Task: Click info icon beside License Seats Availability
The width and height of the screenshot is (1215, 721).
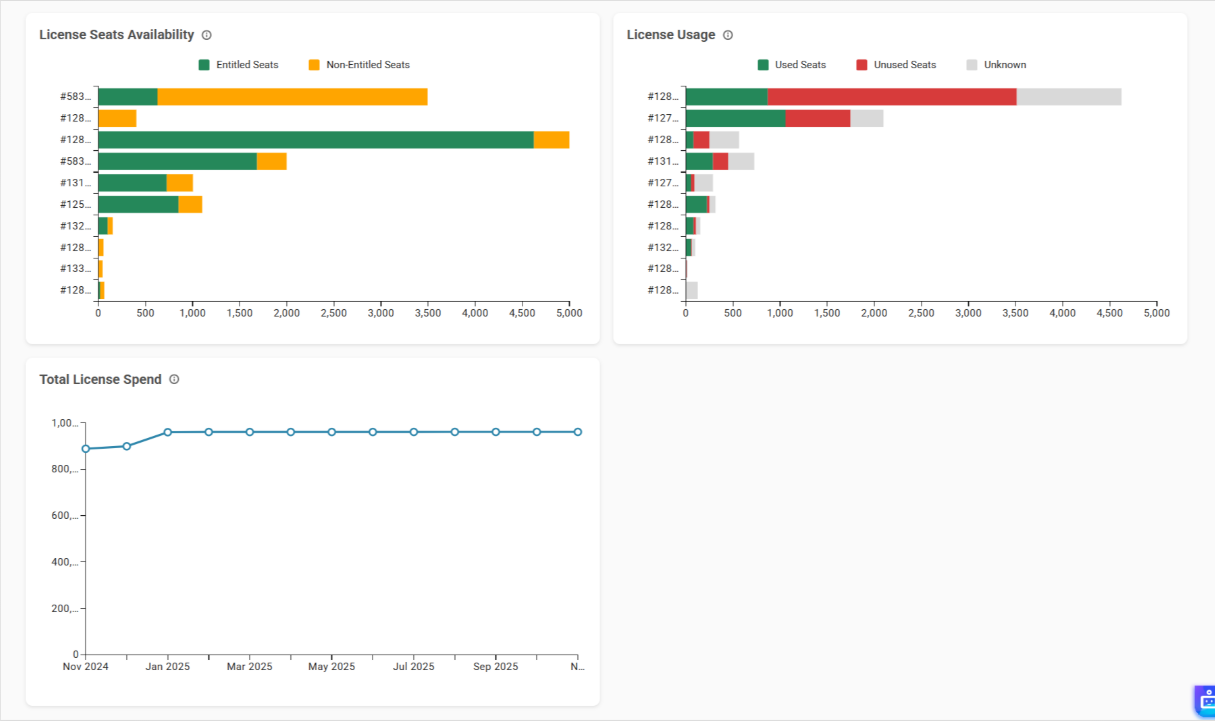Action: (207, 35)
